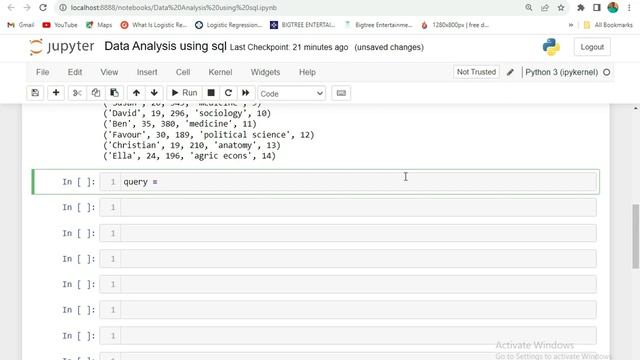Open the Kernel menu

[220, 72]
